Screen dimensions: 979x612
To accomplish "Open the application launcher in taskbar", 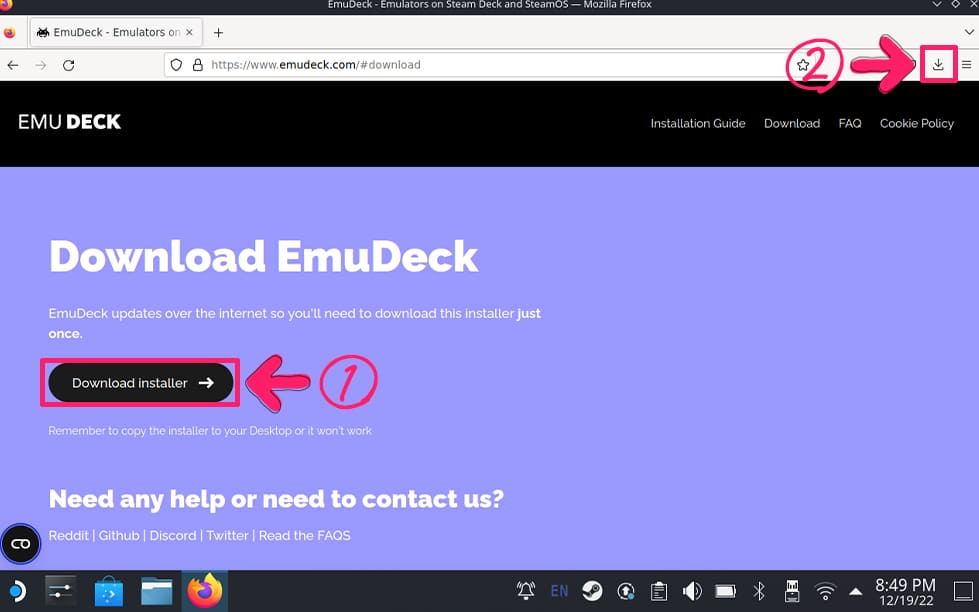I will tap(17, 591).
